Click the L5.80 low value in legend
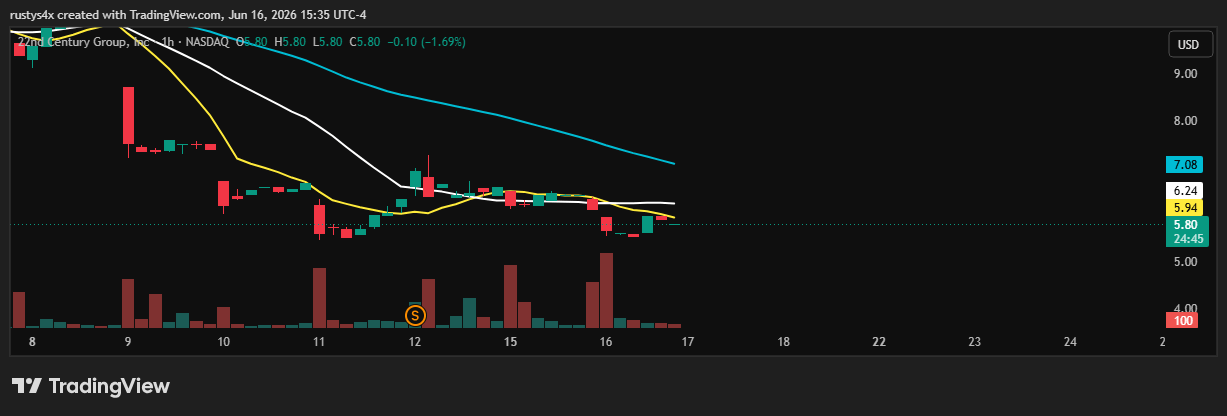Image resolution: width=1227 pixels, height=416 pixels. (327, 42)
